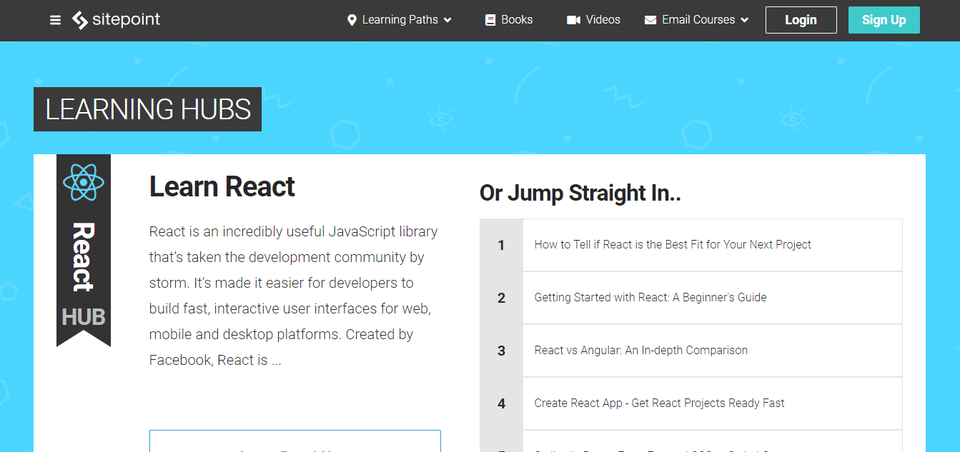
Task: Expand the Email Courses dropdown arrow
Action: (745, 20)
